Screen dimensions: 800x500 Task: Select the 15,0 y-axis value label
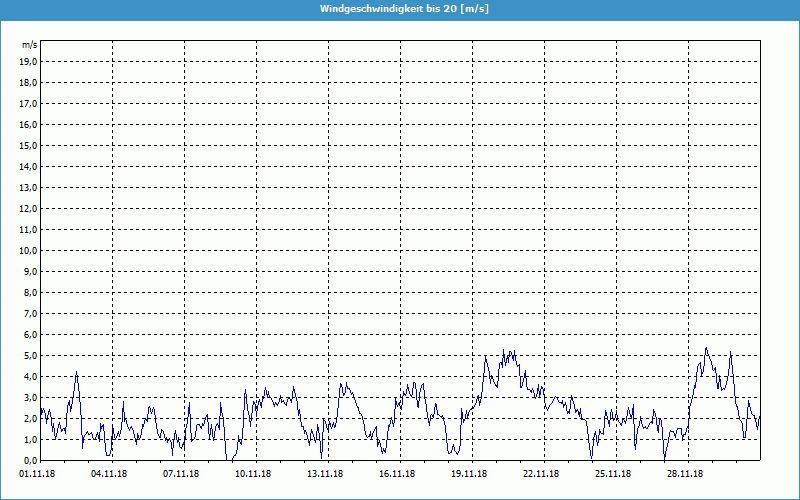click(x=29, y=145)
